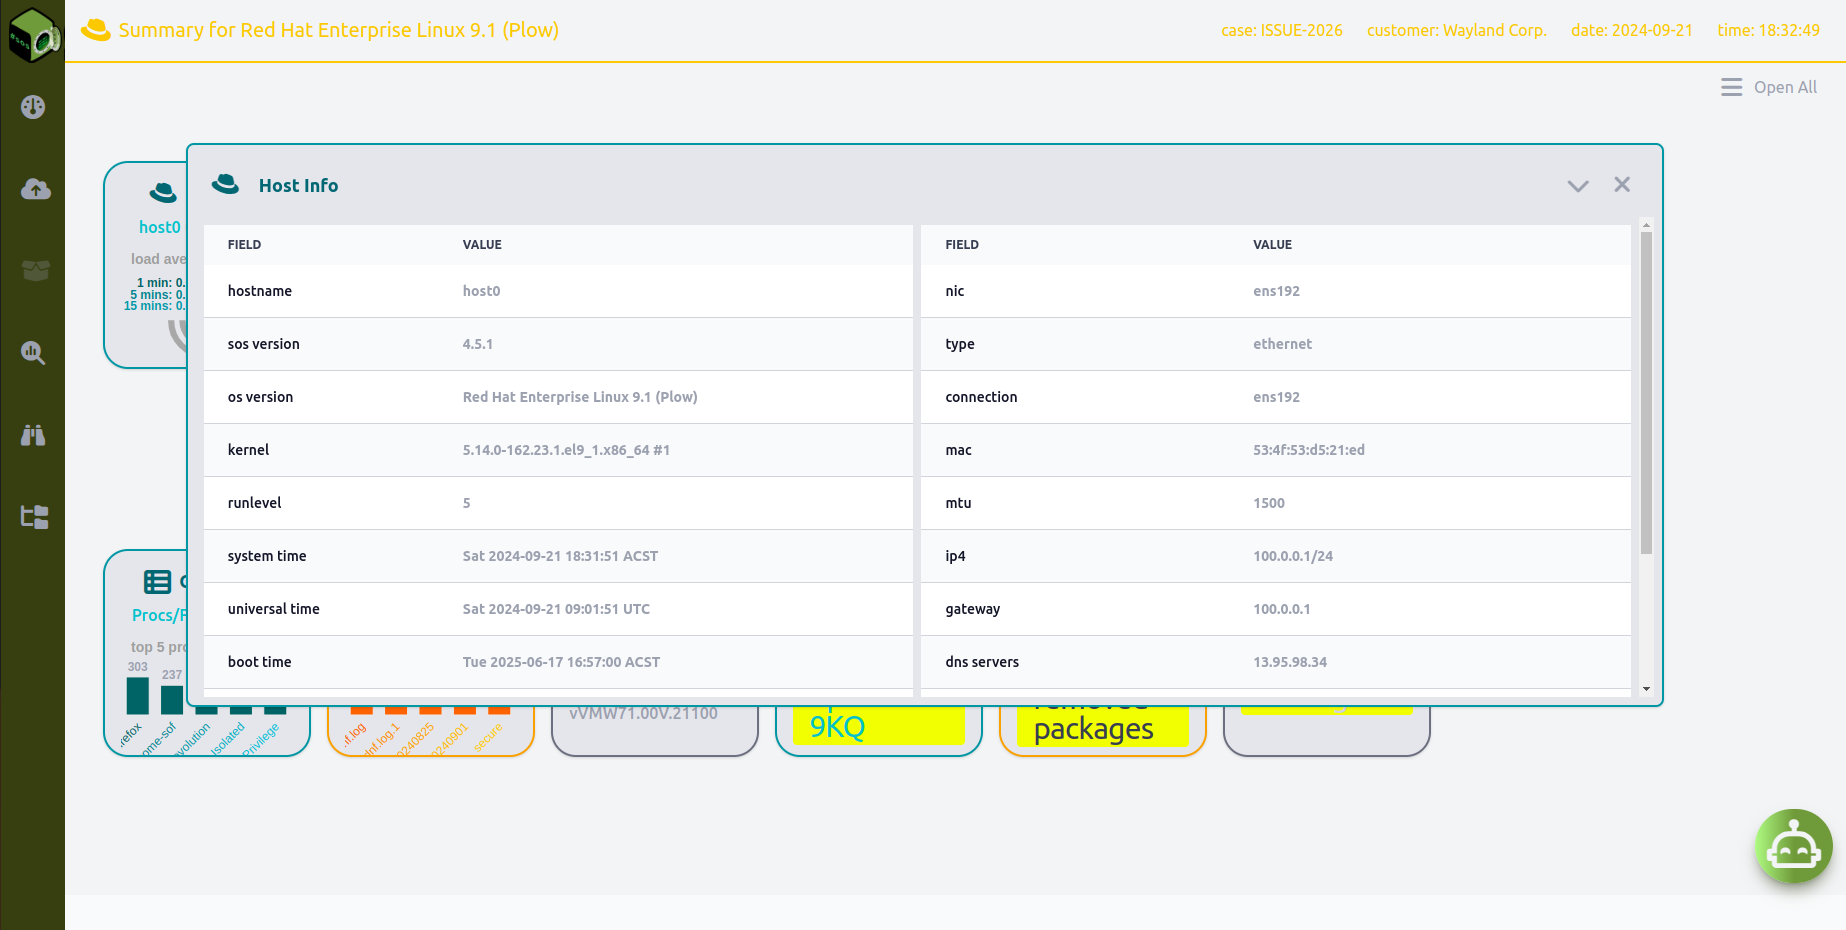Click time: 18:32:49 header text
Viewport: 1846px width, 930px height.
[1769, 30]
